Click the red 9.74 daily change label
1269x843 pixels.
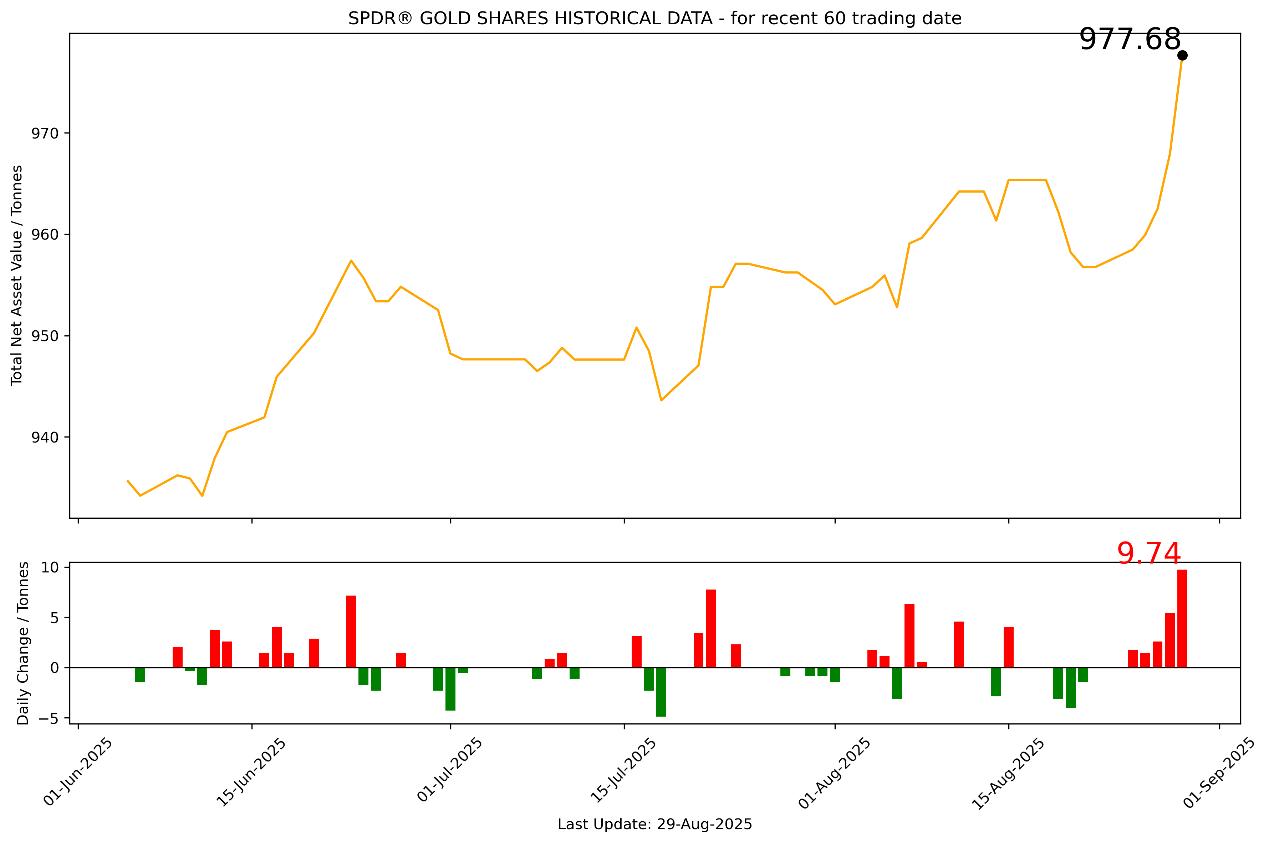(1149, 553)
